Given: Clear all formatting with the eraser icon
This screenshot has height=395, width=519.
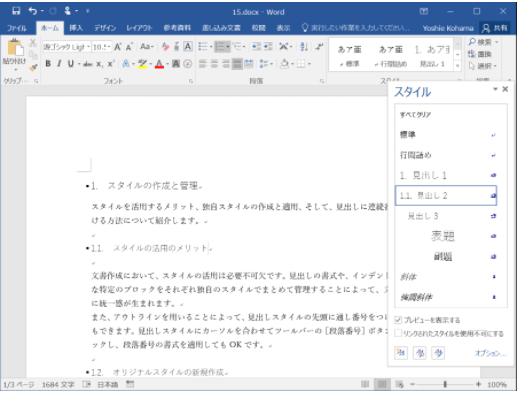Looking at the screenshot, I should point(165,47).
